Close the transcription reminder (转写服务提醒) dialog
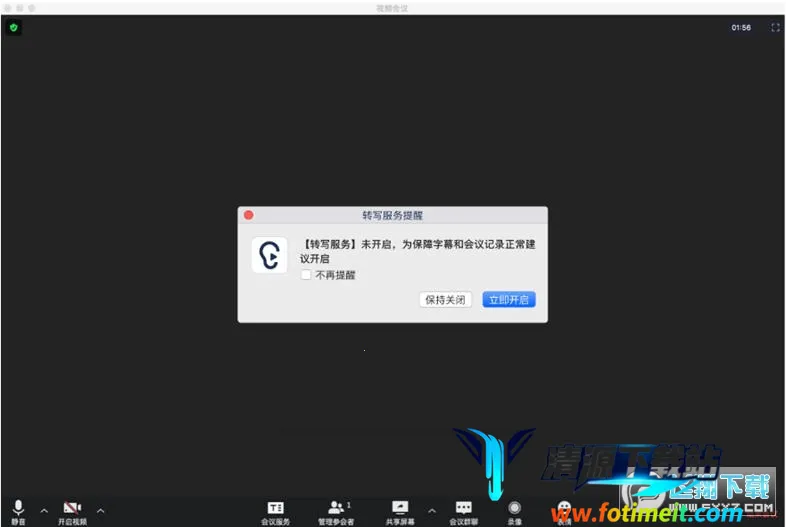 (249, 215)
